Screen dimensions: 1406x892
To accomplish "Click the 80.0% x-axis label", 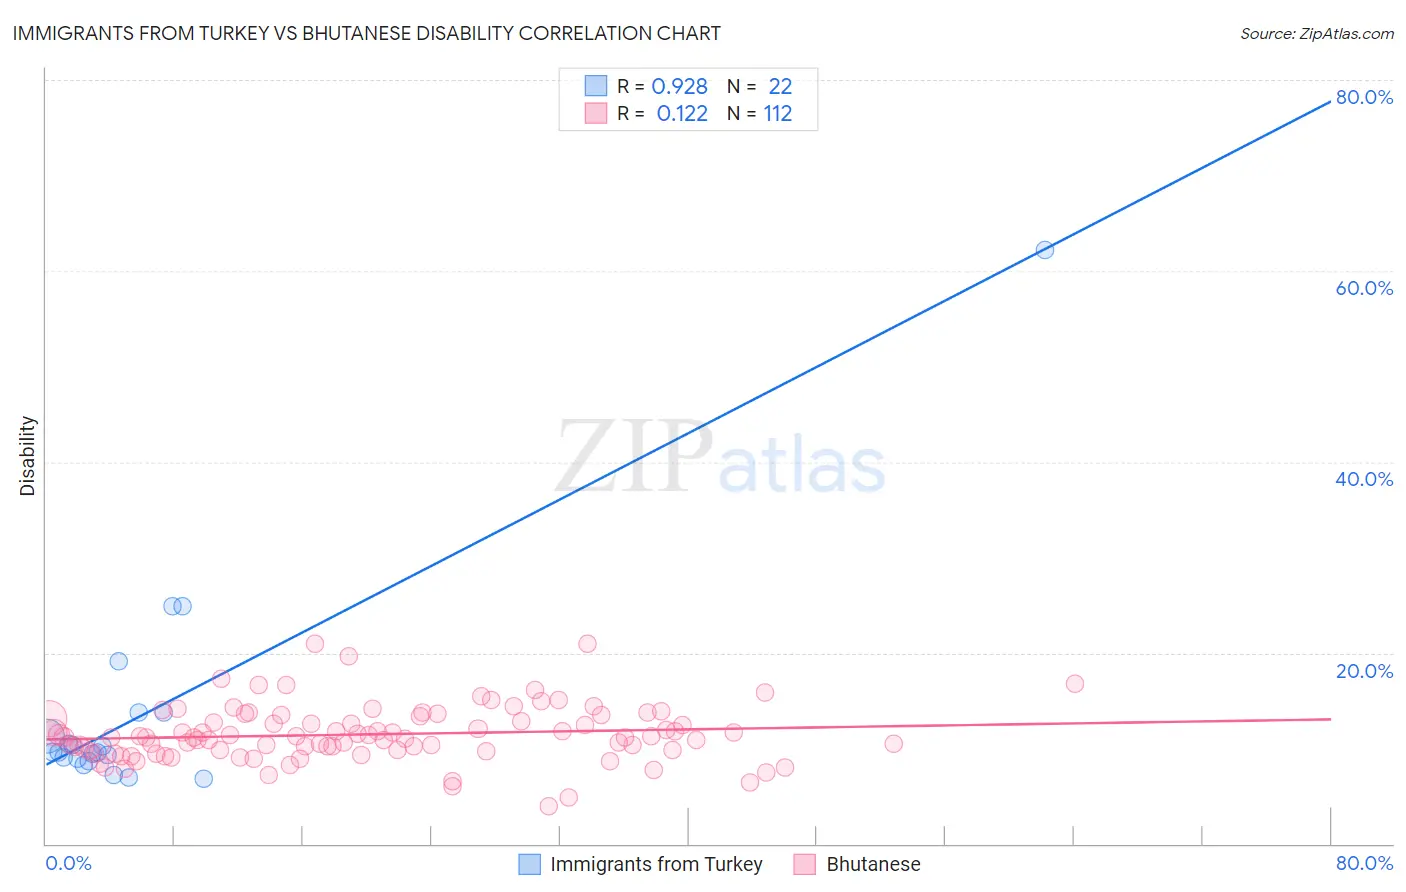I will [x=1364, y=863].
